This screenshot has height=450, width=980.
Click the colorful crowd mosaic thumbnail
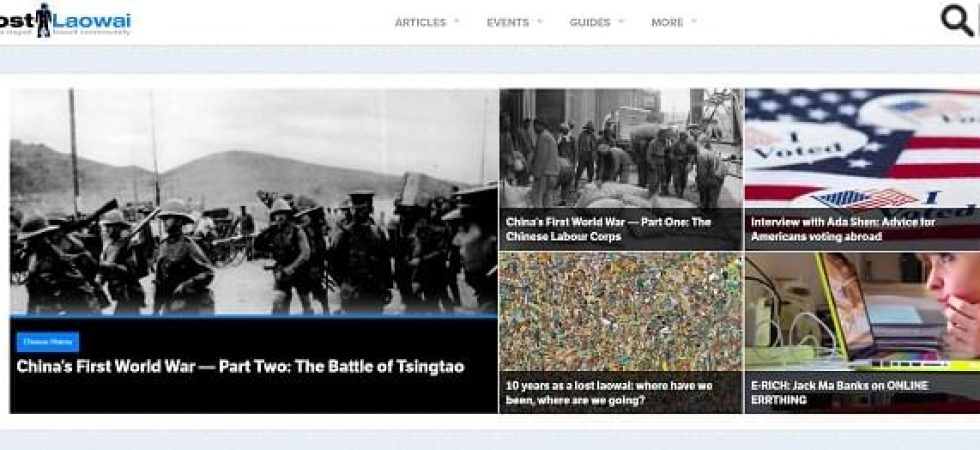(621, 312)
